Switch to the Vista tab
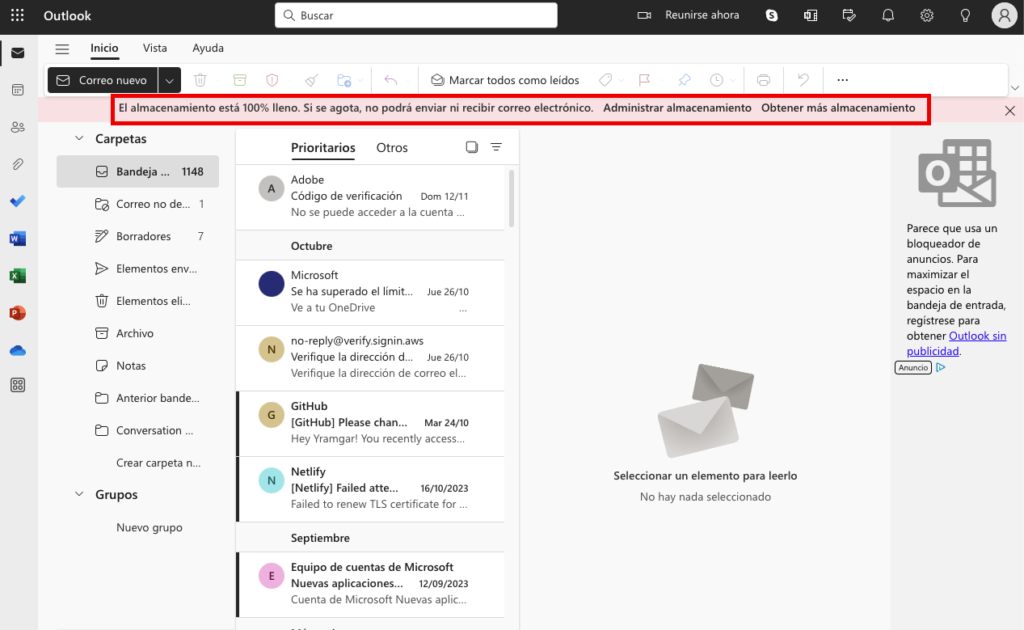The width and height of the screenshot is (1024, 630). pyautogui.click(x=155, y=48)
